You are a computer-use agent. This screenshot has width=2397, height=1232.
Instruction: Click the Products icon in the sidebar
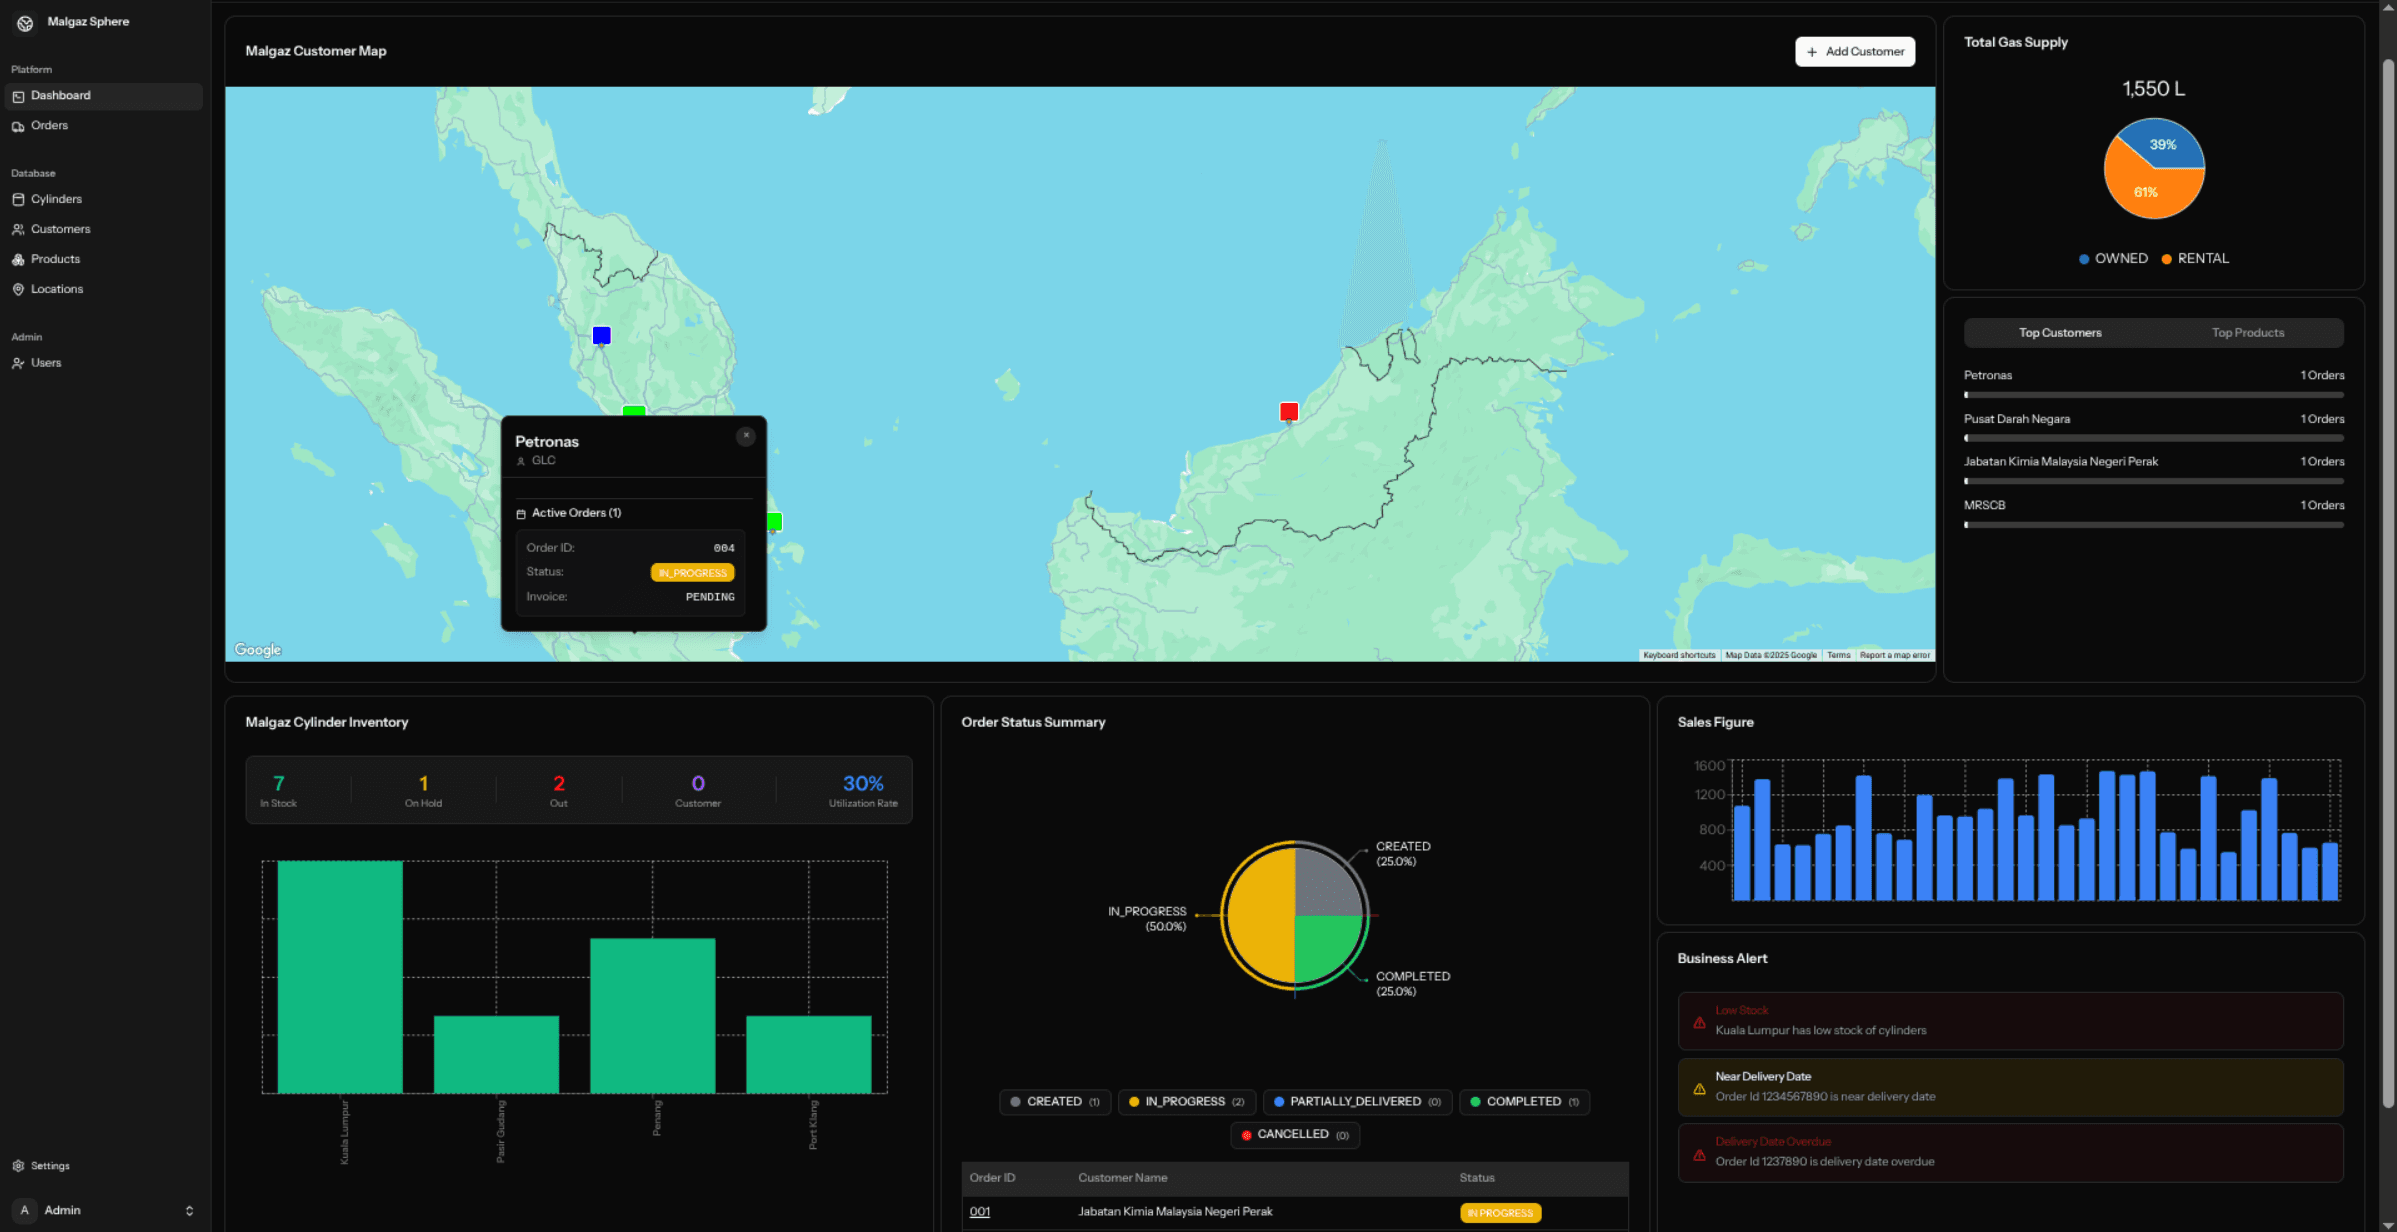[19, 259]
